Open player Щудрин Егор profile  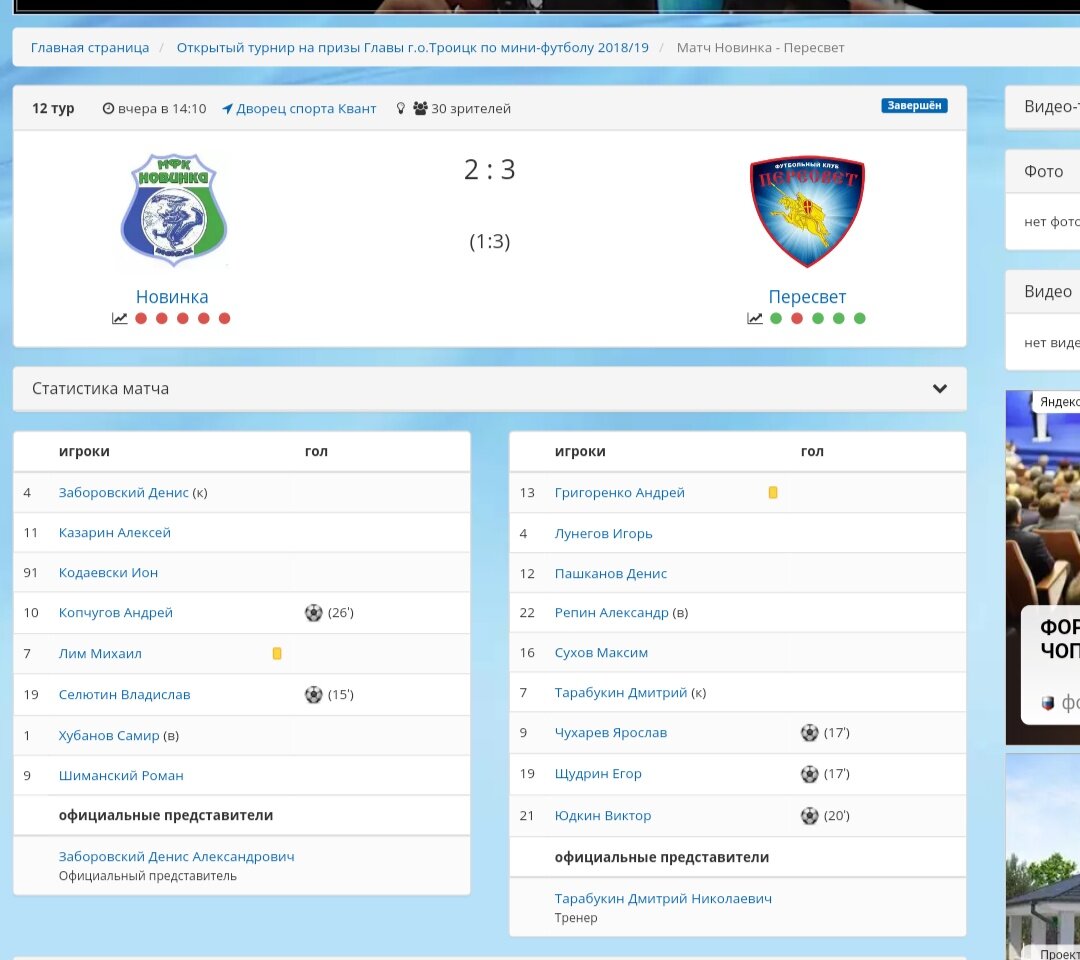point(598,773)
